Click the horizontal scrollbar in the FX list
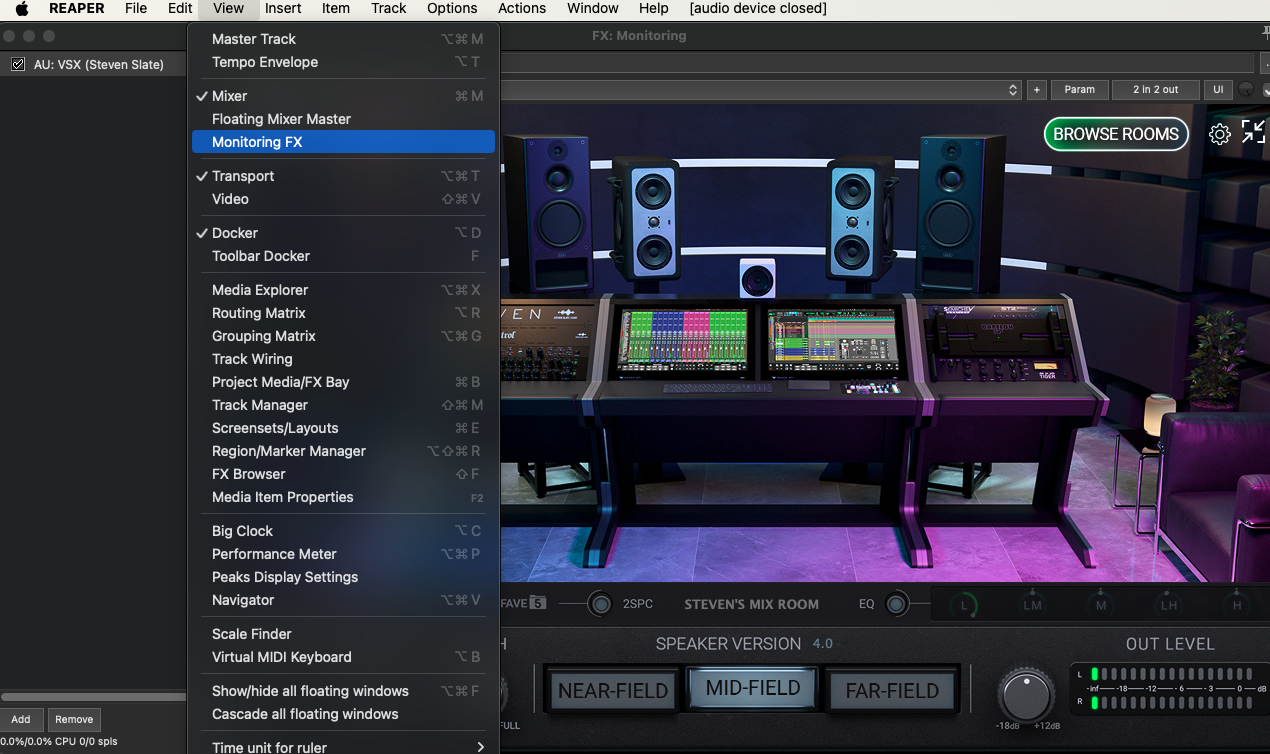 click(x=93, y=697)
